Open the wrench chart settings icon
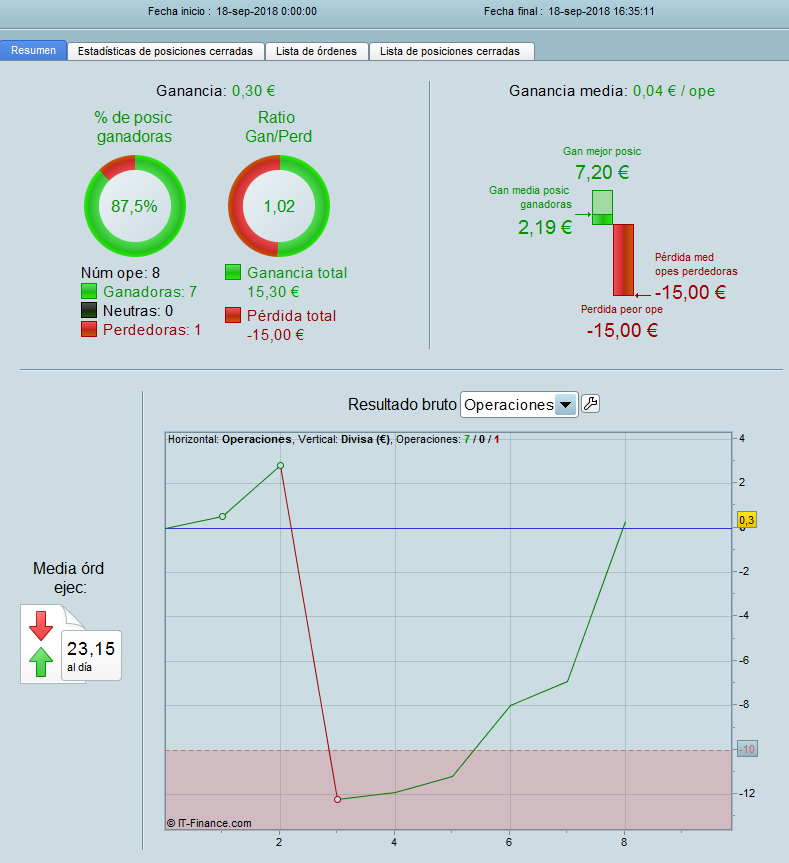This screenshot has height=863, width=789. pos(590,404)
